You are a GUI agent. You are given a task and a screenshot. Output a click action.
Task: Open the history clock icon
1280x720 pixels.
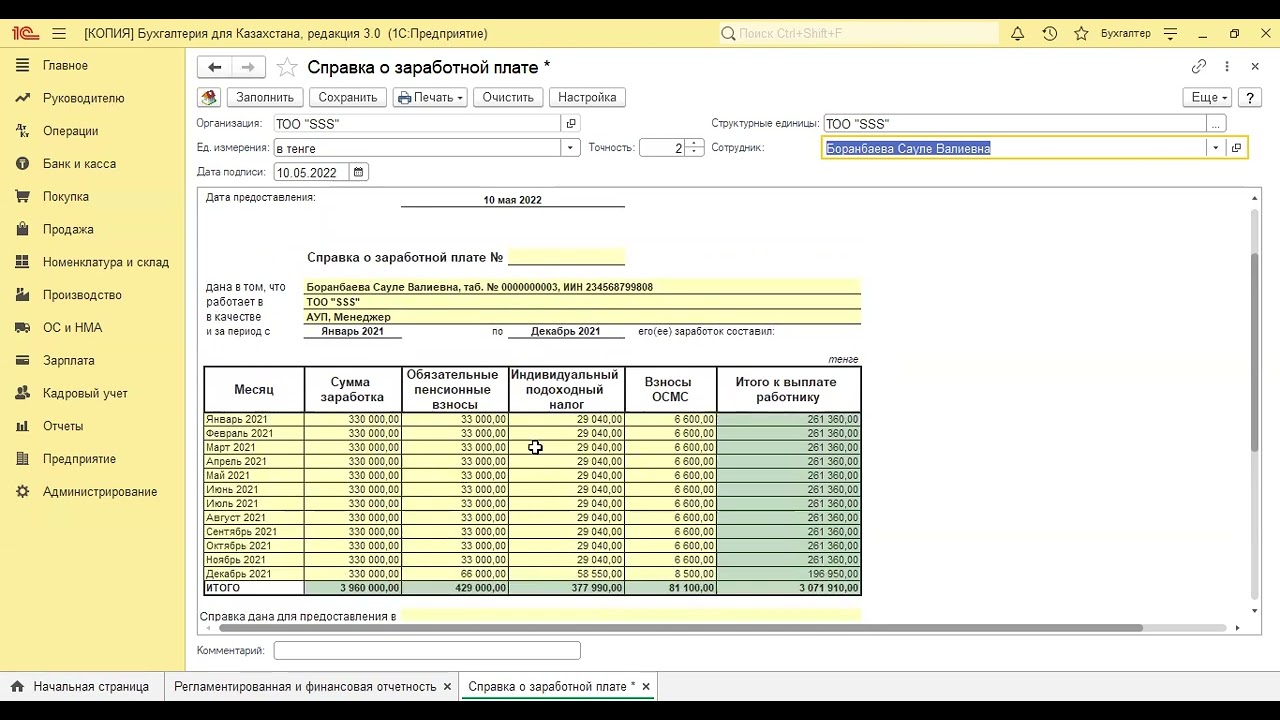(x=1049, y=33)
